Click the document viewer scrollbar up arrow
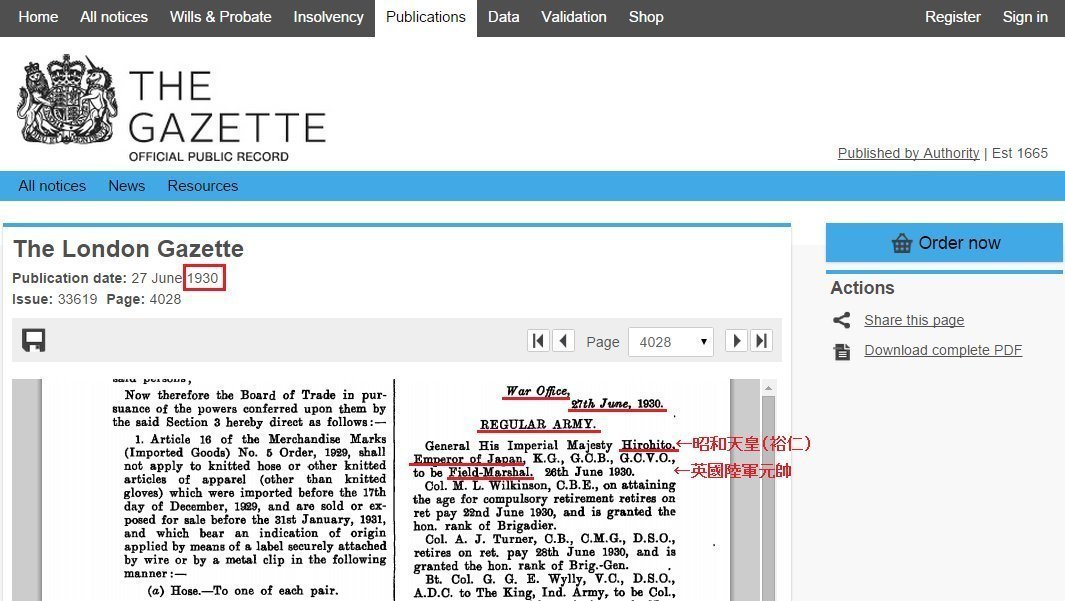The width and height of the screenshot is (1065, 601). coord(768,388)
